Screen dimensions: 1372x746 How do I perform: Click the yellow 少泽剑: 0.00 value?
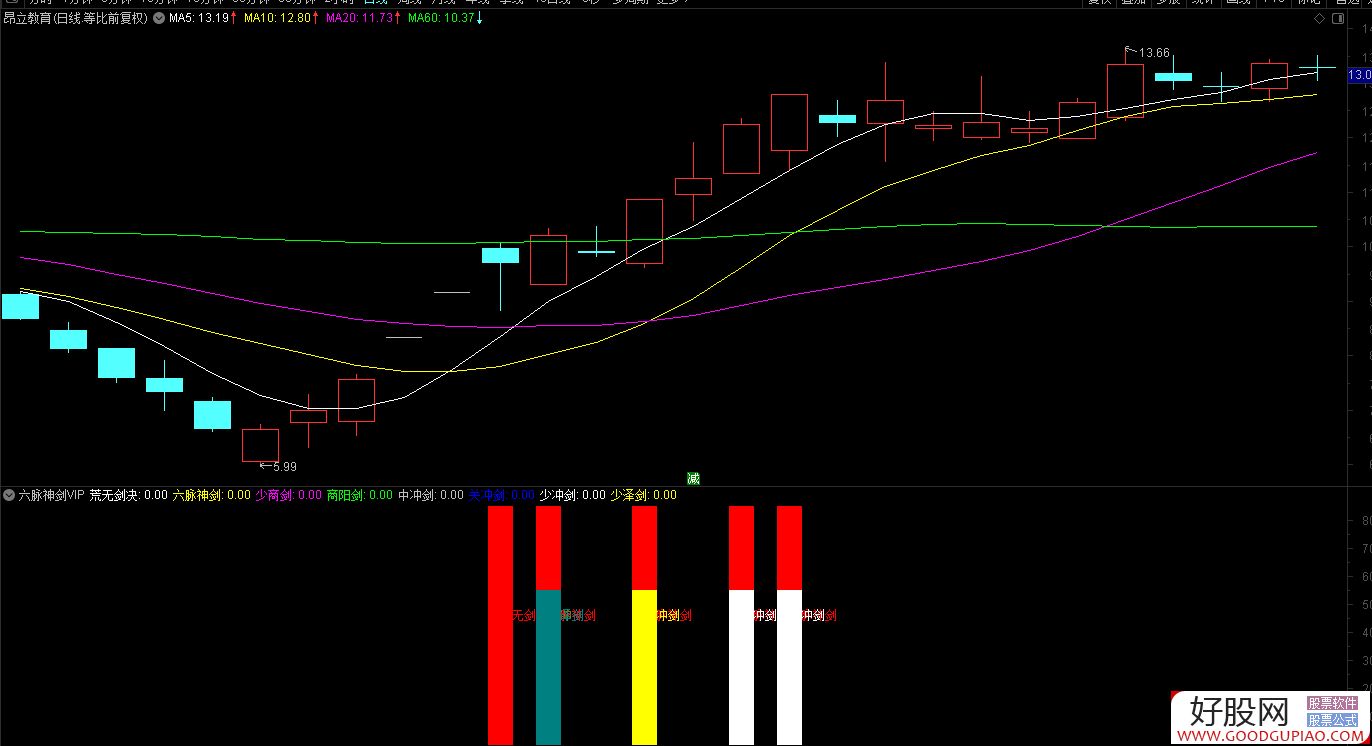coord(644,495)
